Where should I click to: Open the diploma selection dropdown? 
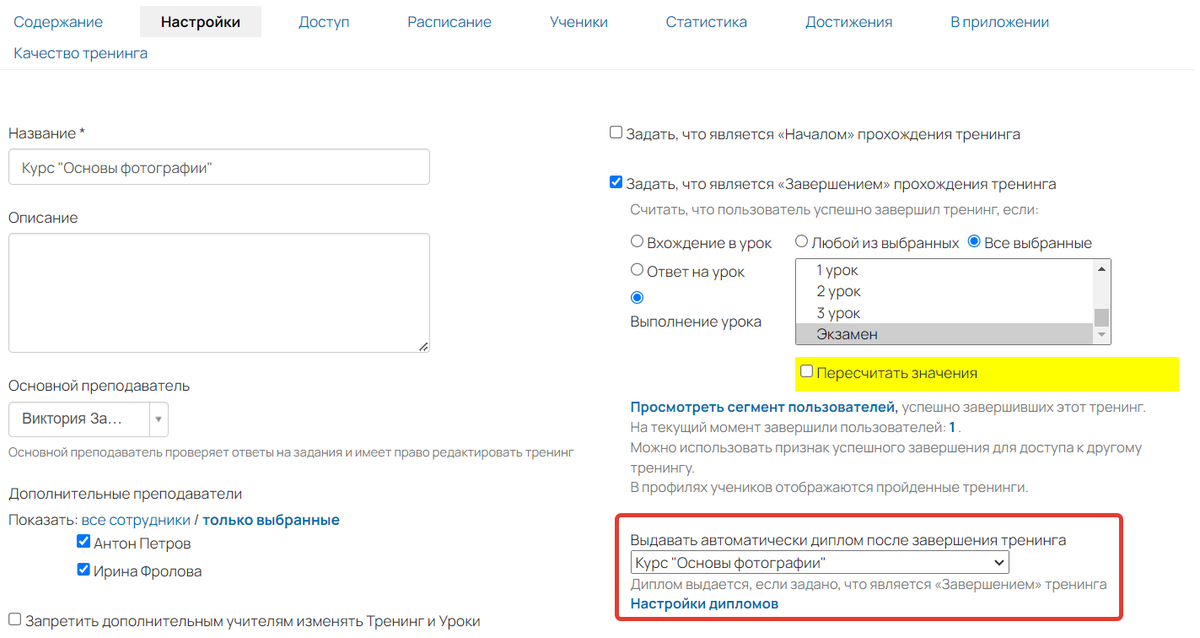(x=819, y=562)
